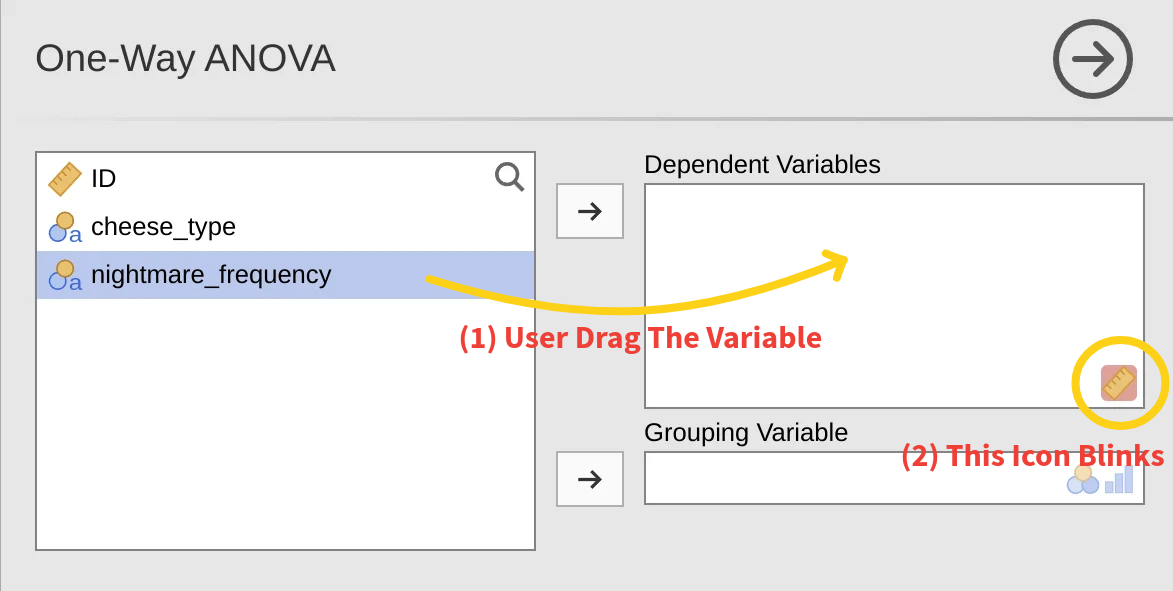Click the nominal icon beside cheese_type

click(65, 227)
